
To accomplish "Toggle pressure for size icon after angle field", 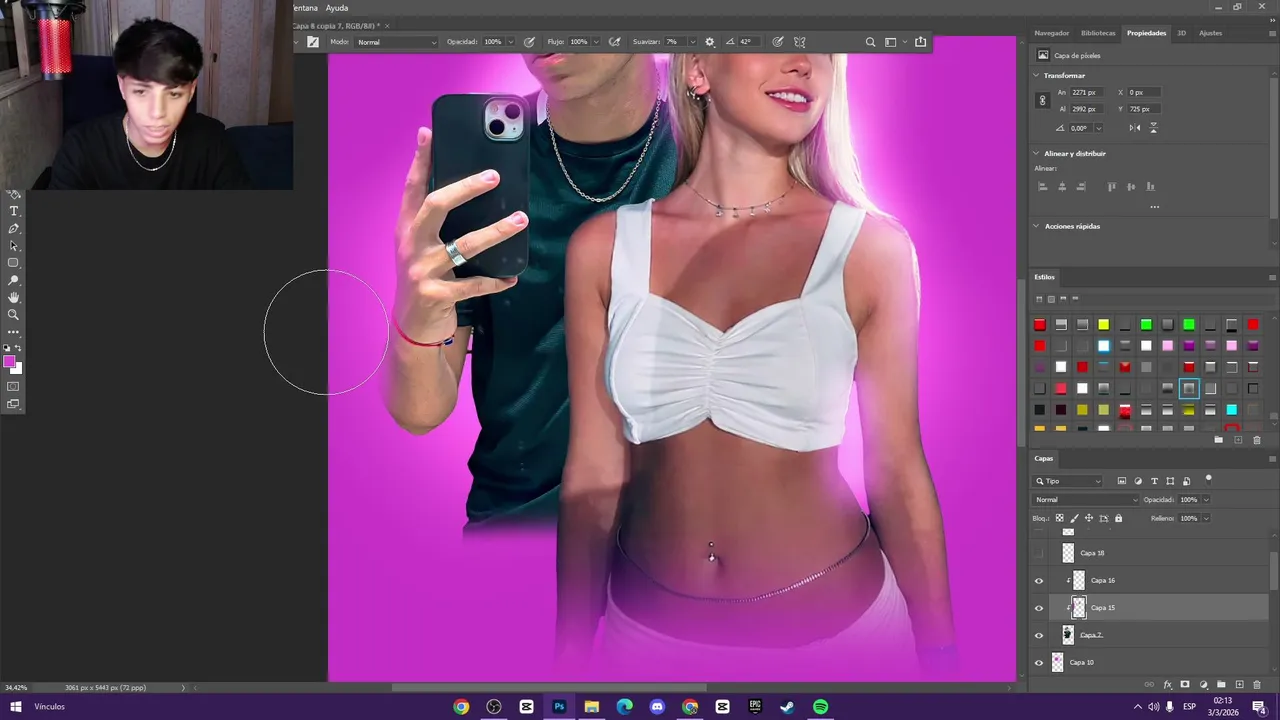I will [777, 42].
